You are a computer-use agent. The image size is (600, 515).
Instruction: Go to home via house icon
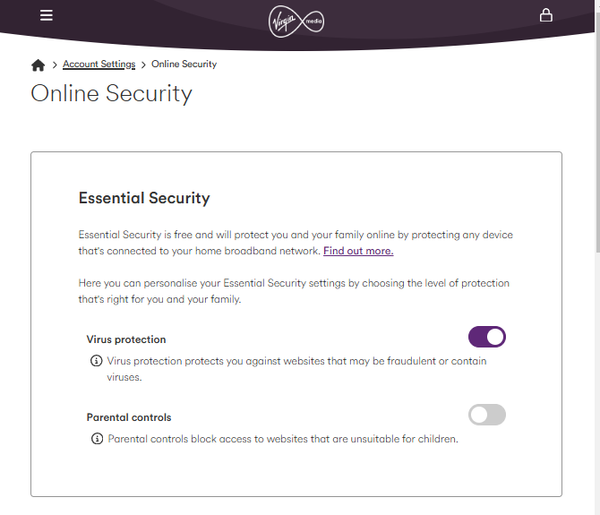38,65
